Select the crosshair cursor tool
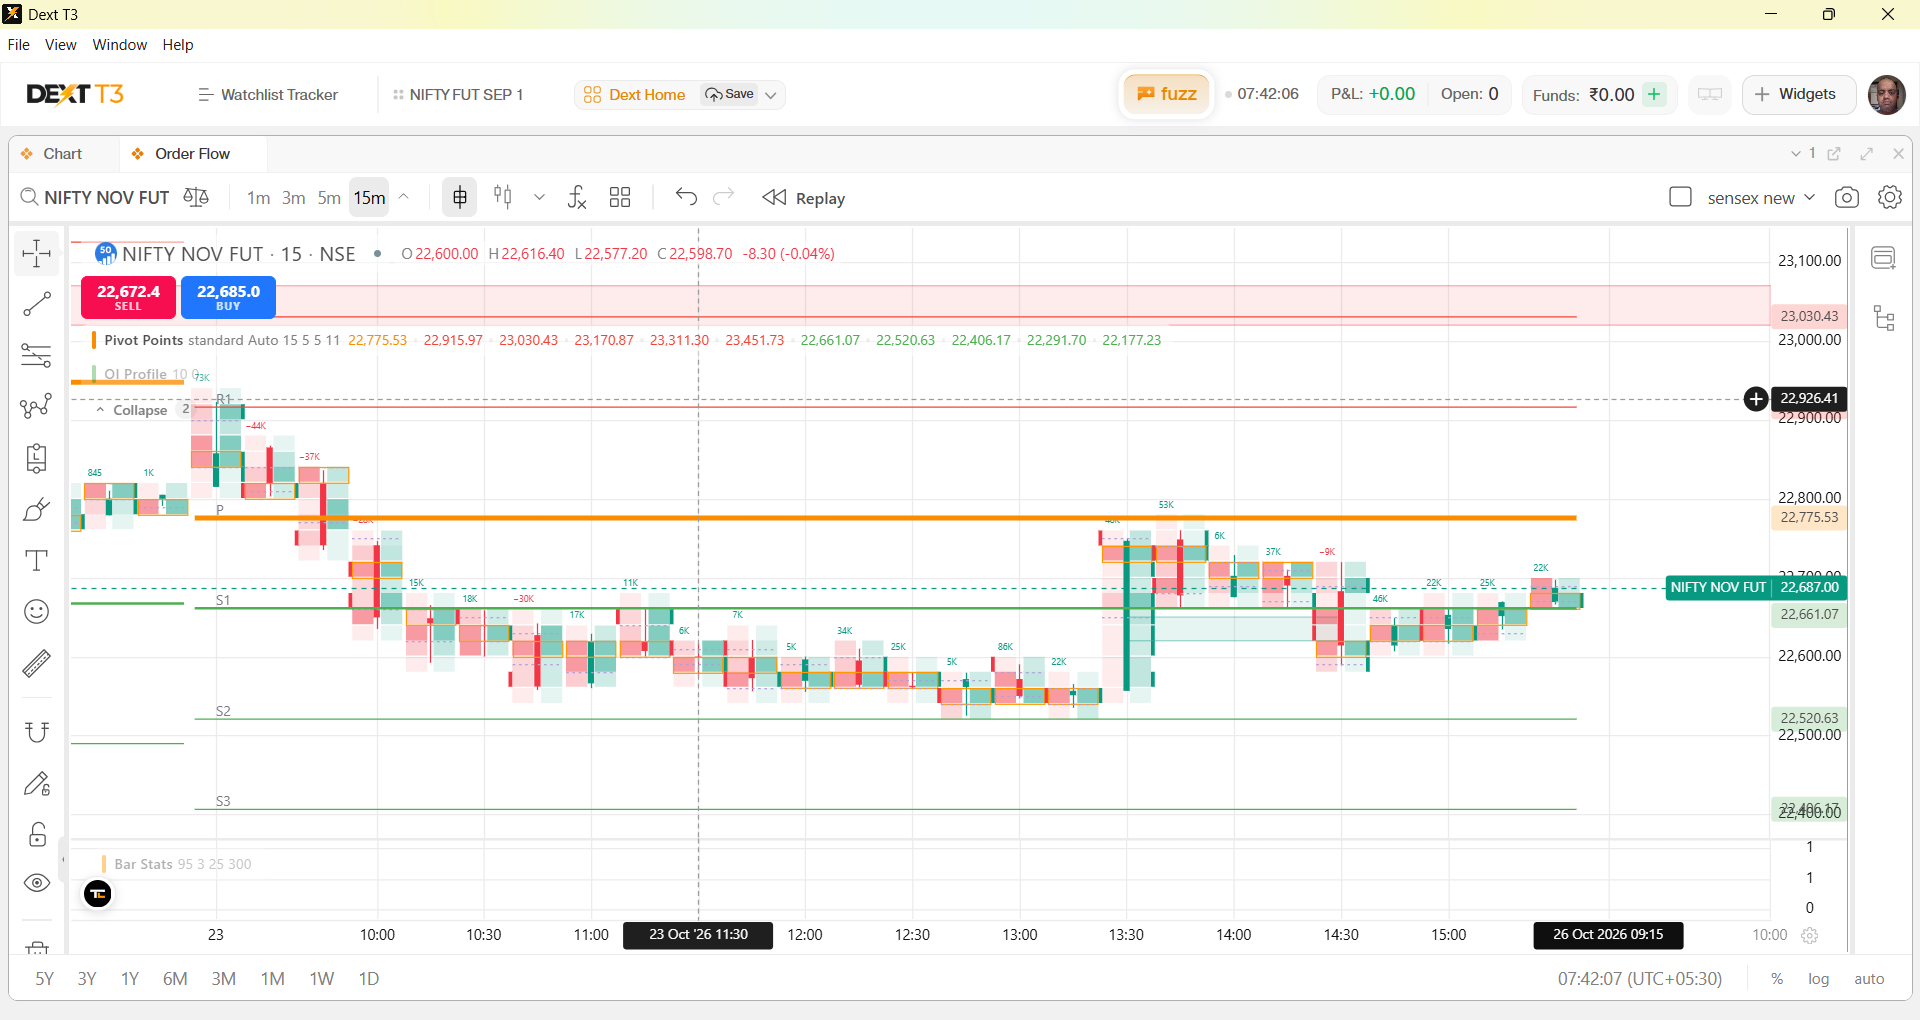Image resolution: width=1920 pixels, height=1020 pixels. [36, 254]
